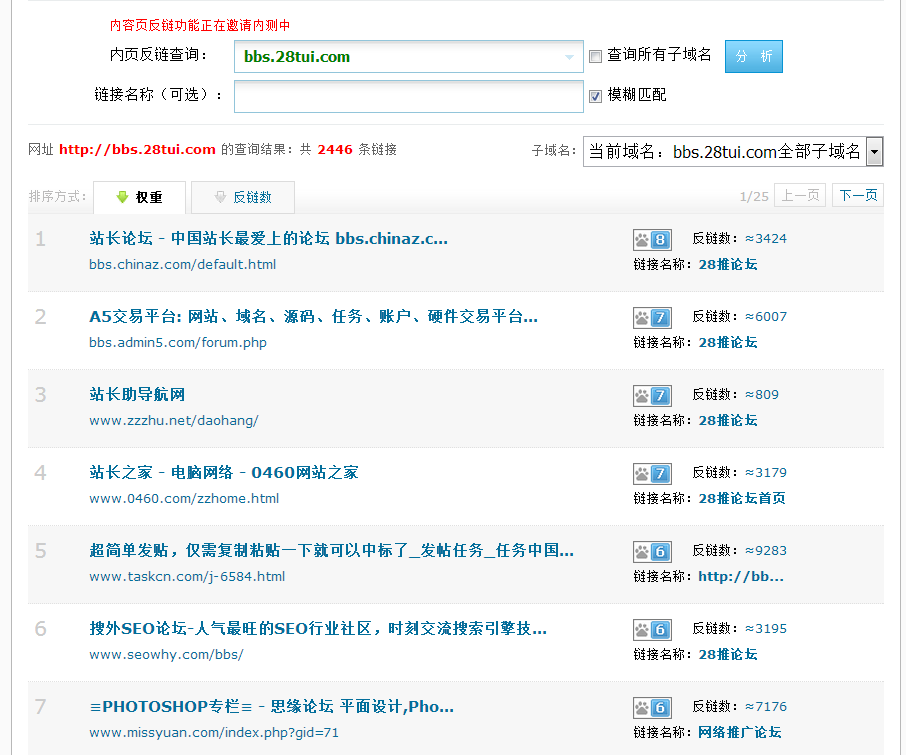Image resolution: width=906 pixels, height=755 pixels.
Task: Uncheck the 模糊匹配 checkbox
Action: (595, 96)
